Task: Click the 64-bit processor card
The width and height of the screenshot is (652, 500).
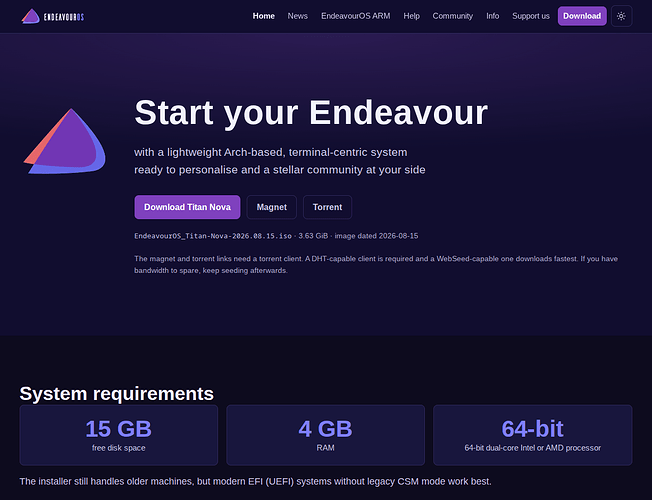Action: (x=533, y=435)
